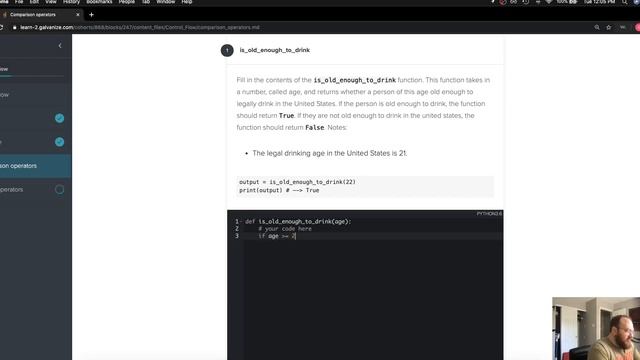Open the History menu
This screenshot has width=640, height=360.
pos(71,2)
